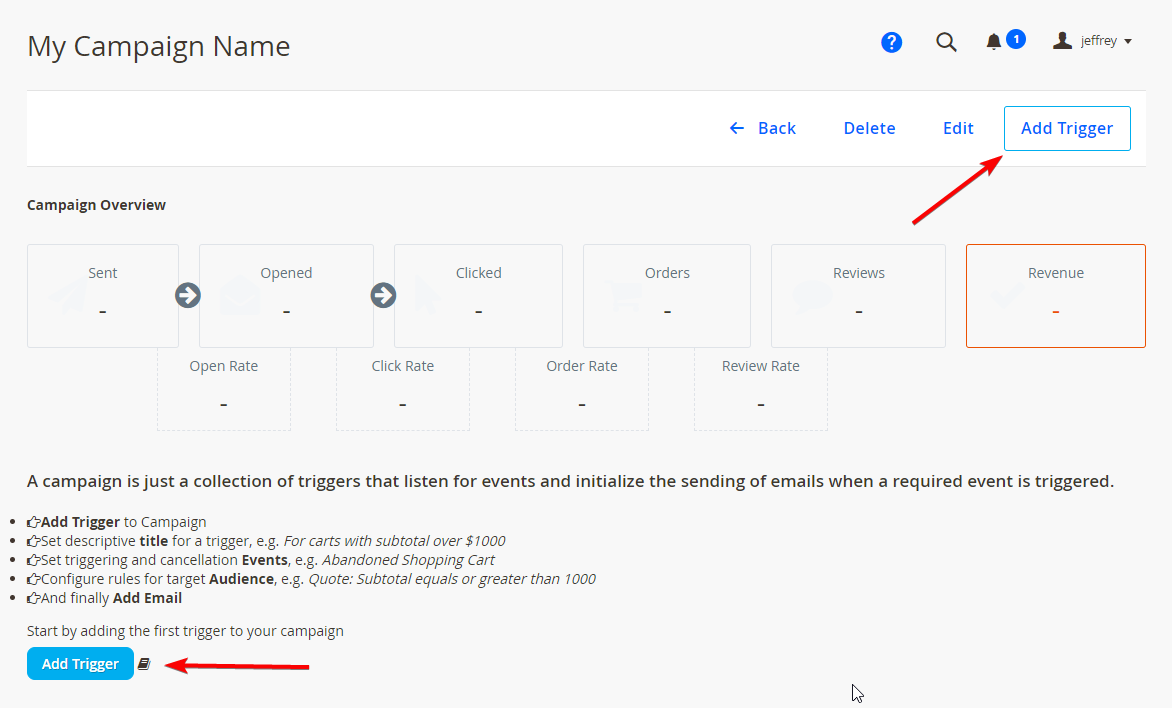1172x708 pixels.
Task: Click the arrow icon between Opened and Clicked
Action: [x=383, y=295]
